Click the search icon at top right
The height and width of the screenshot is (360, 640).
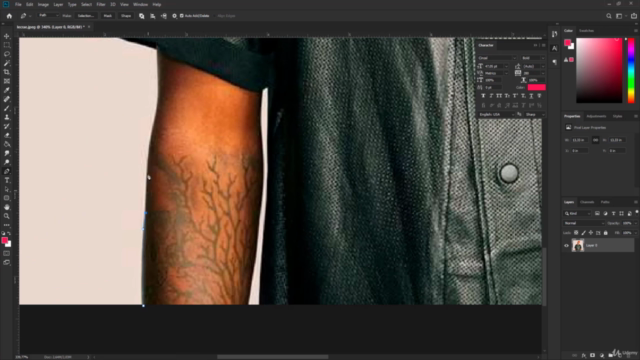tap(609, 16)
